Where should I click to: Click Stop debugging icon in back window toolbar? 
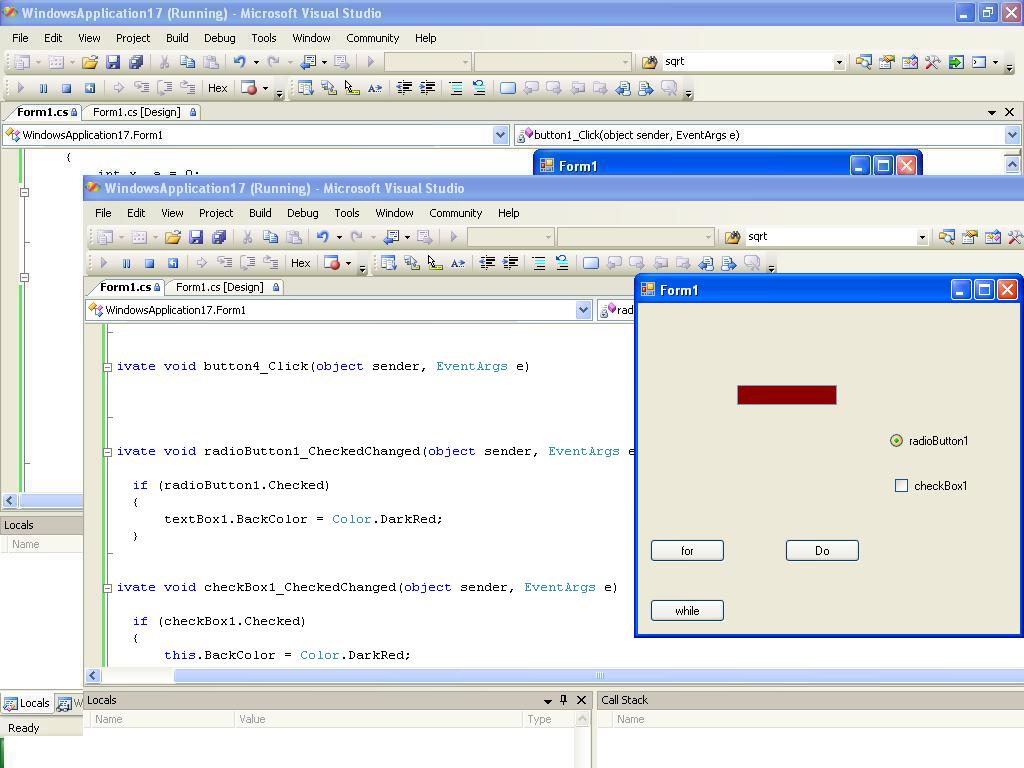click(66, 88)
